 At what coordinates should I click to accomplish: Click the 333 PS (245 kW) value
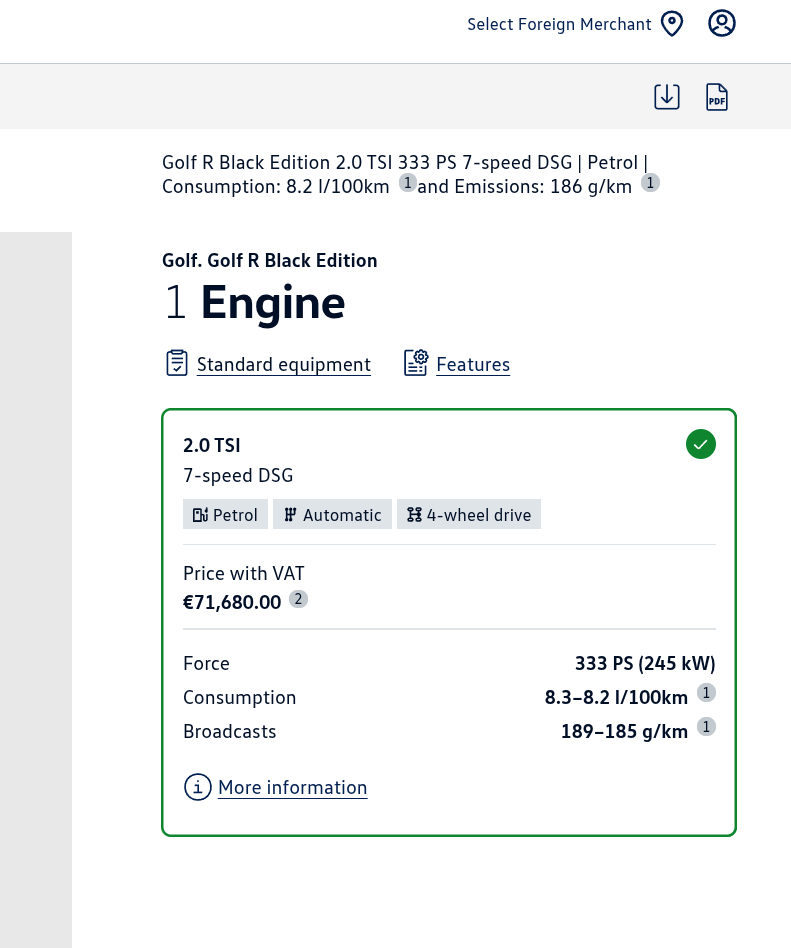click(x=645, y=664)
